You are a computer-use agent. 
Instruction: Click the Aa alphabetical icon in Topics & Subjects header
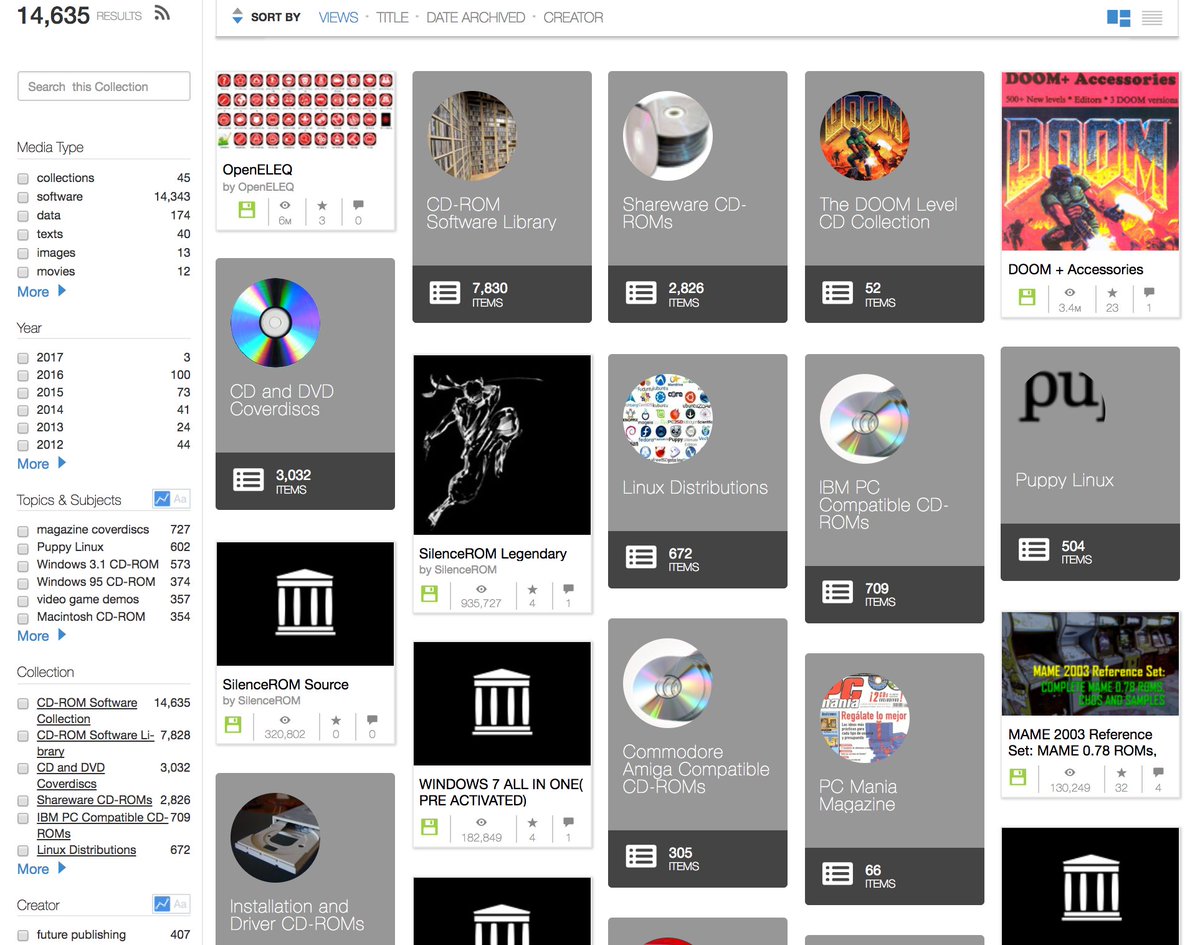(x=180, y=499)
